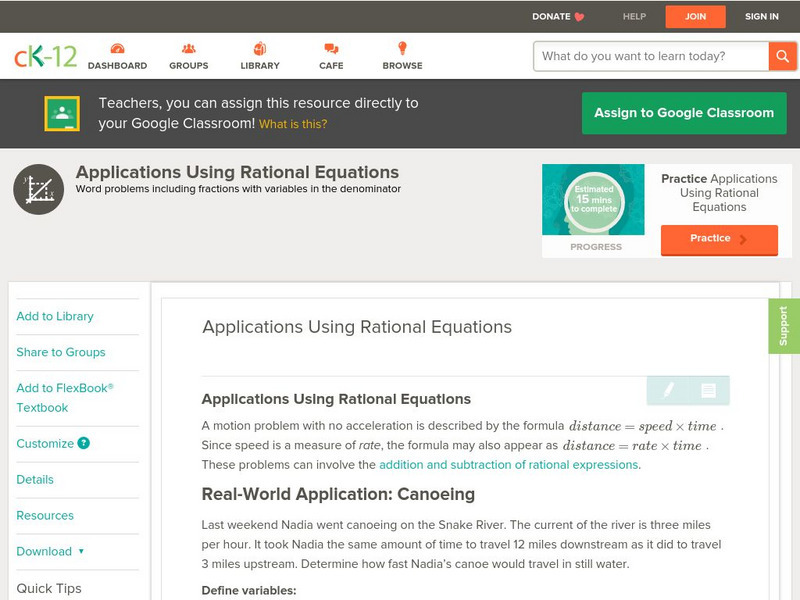This screenshot has width=800, height=600.
Task: Click the SIGN IN menu item
Action: pyautogui.click(x=761, y=16)
